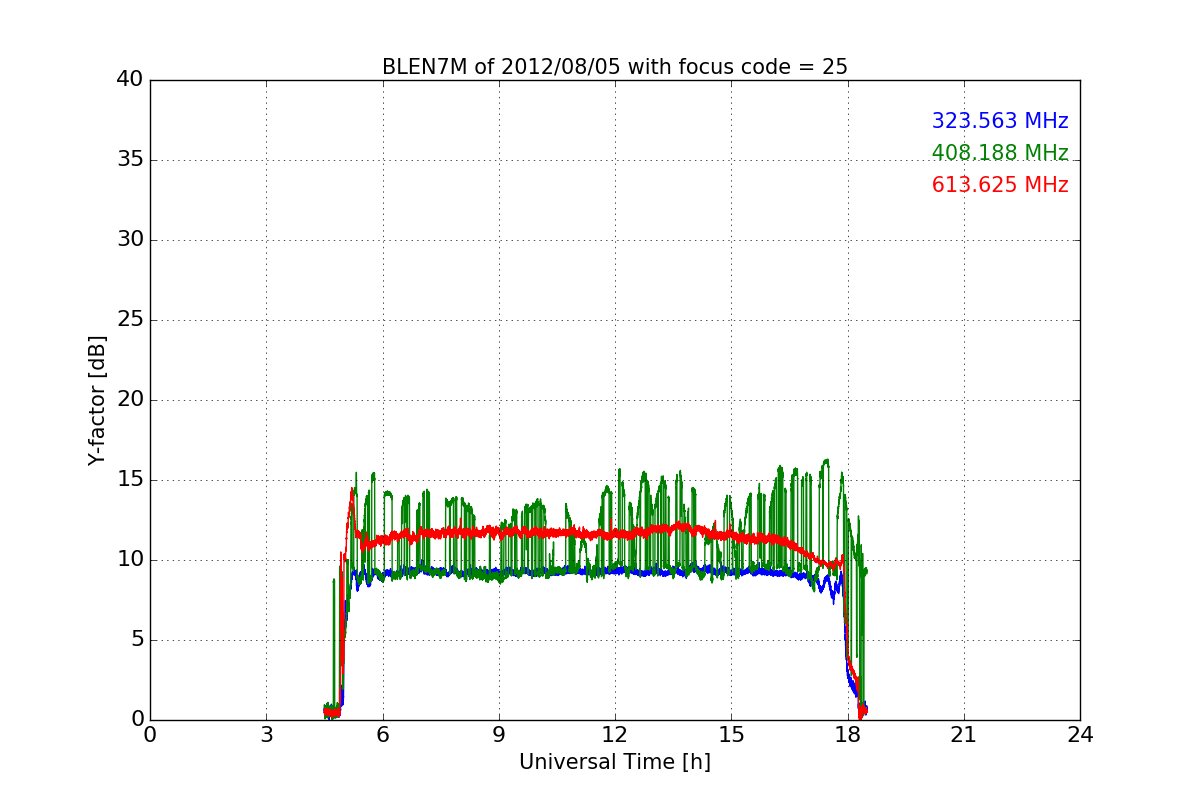
Task: Click the x-axis tick label 9
Action: click(x=499, y=735)
